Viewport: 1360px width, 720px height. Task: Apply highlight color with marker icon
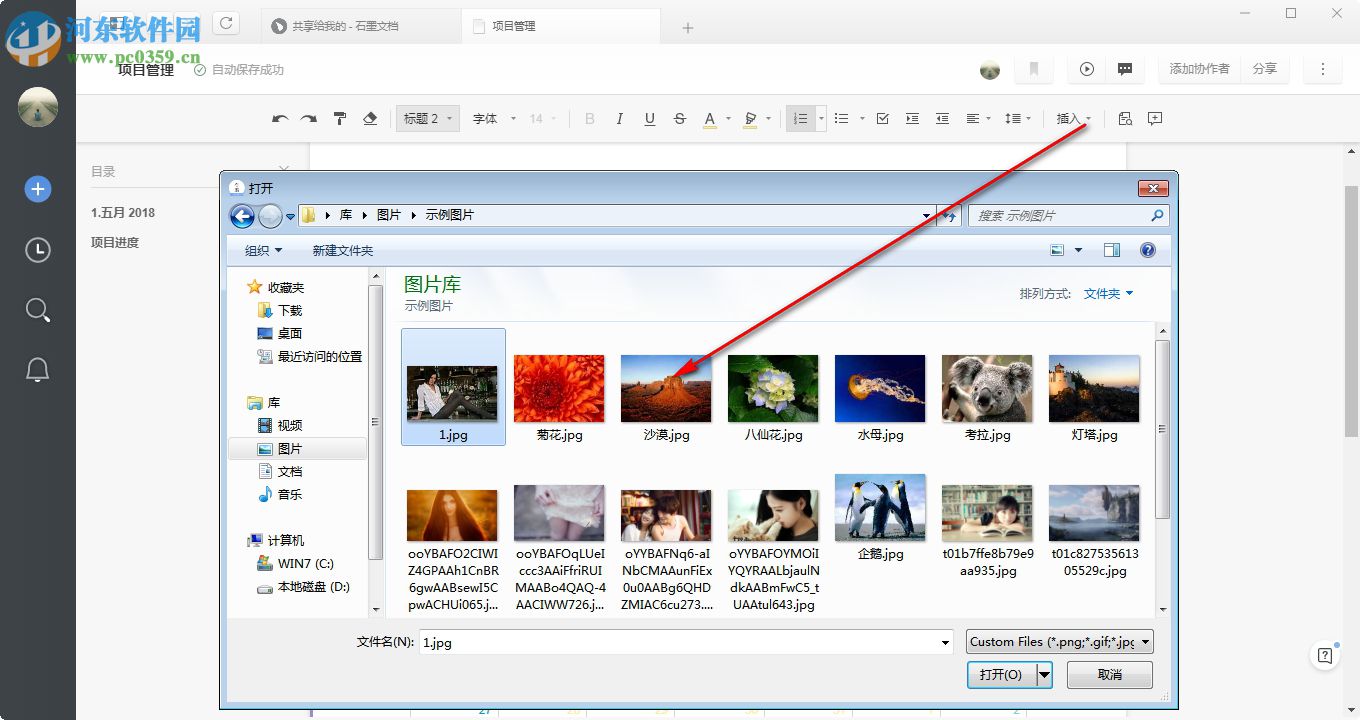pos(751,119)
